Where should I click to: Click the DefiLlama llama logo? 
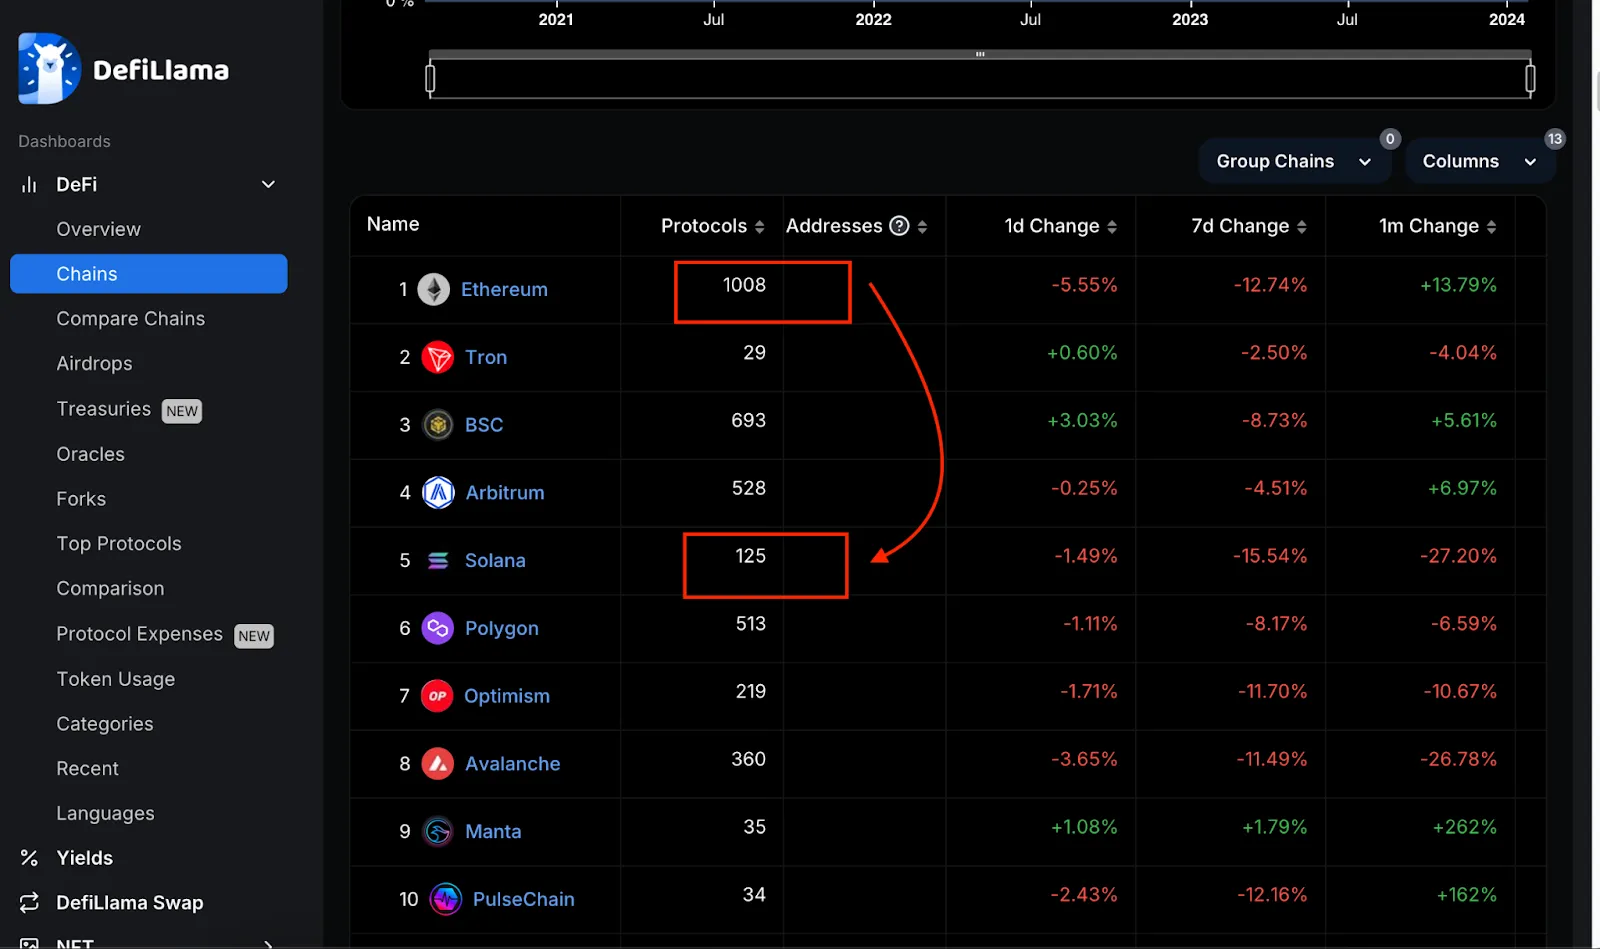pos(48,69)
